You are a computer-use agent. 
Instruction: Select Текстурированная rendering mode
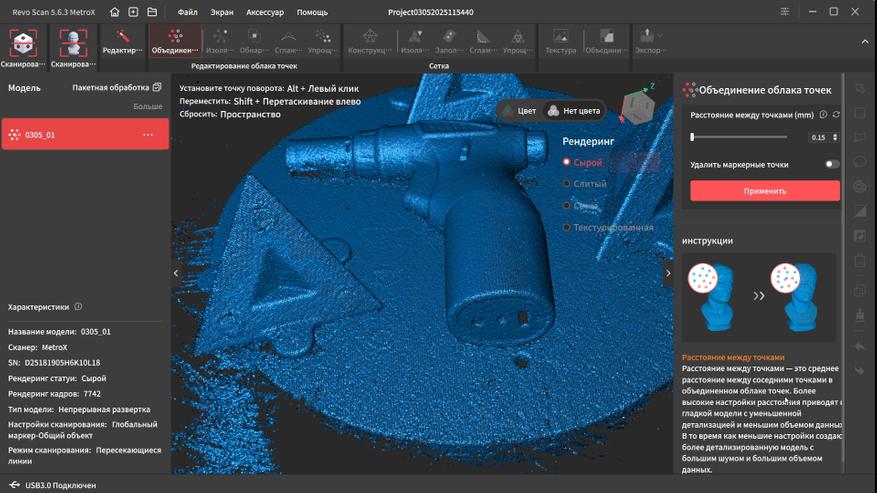pos(613,228)
